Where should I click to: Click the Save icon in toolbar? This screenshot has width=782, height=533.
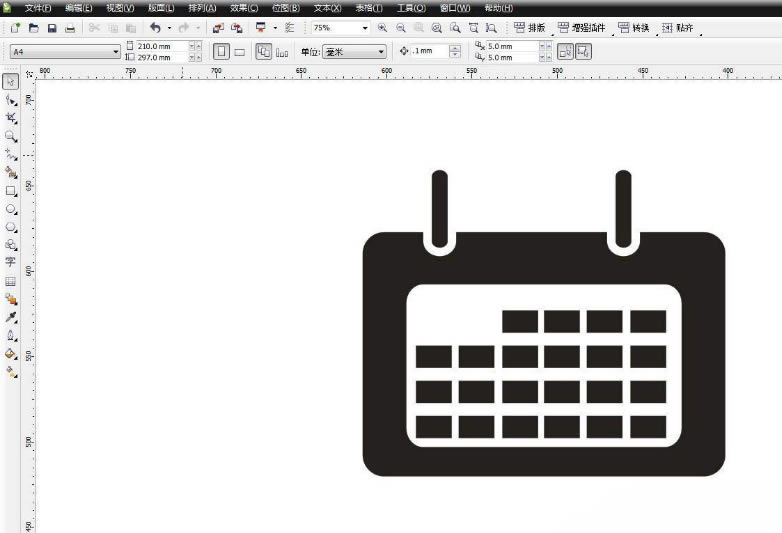pos(52,28)
